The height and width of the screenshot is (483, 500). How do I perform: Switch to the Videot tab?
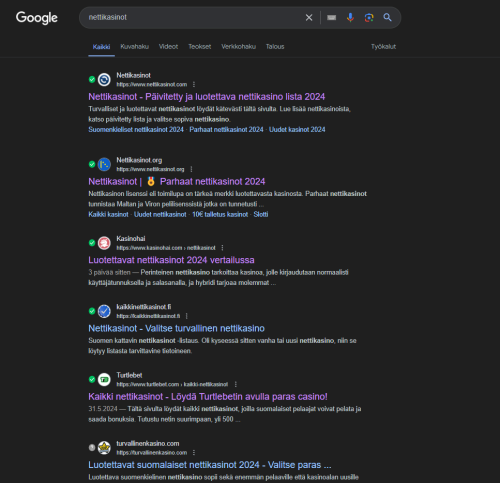click(x=168, y=47)
